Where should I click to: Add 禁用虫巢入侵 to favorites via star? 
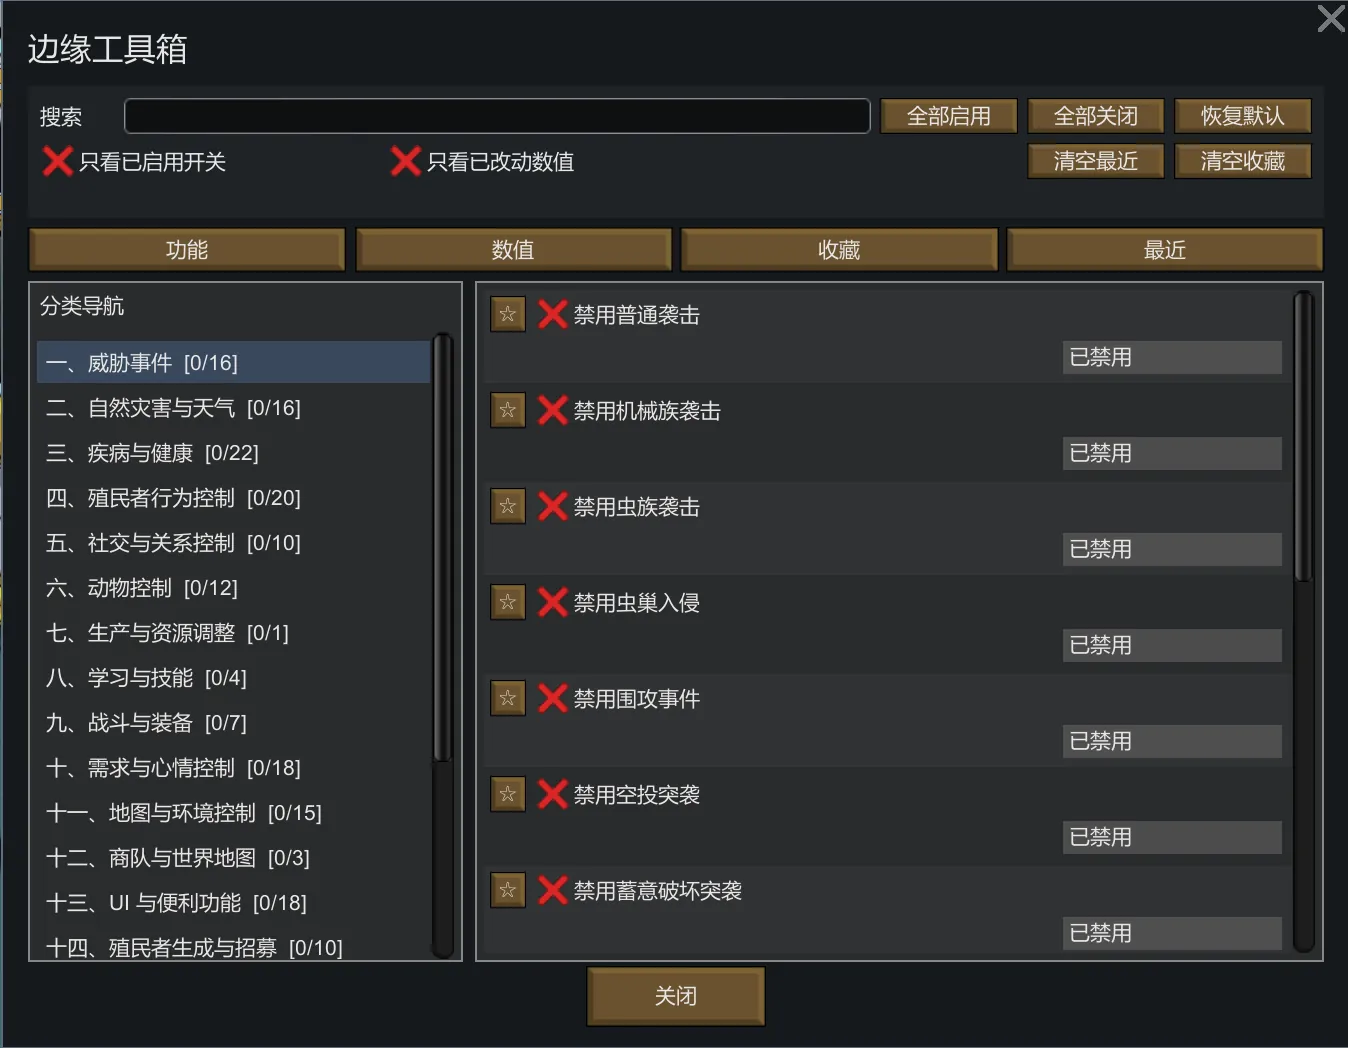pyautogui.click(x=508, y=602)
